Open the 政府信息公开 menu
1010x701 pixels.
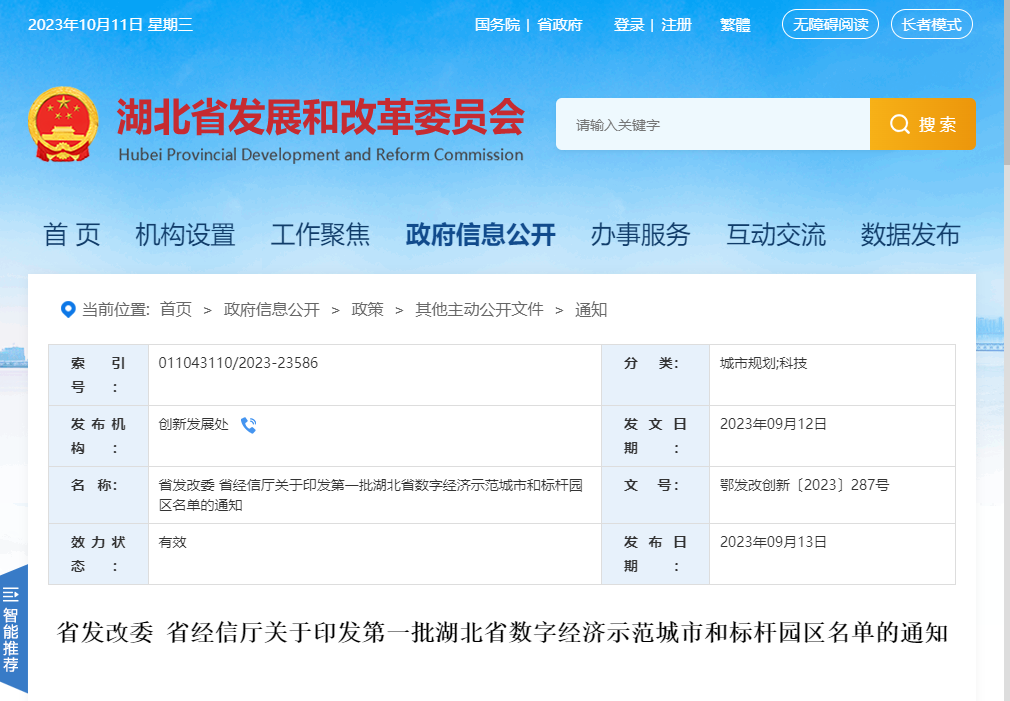481,235
